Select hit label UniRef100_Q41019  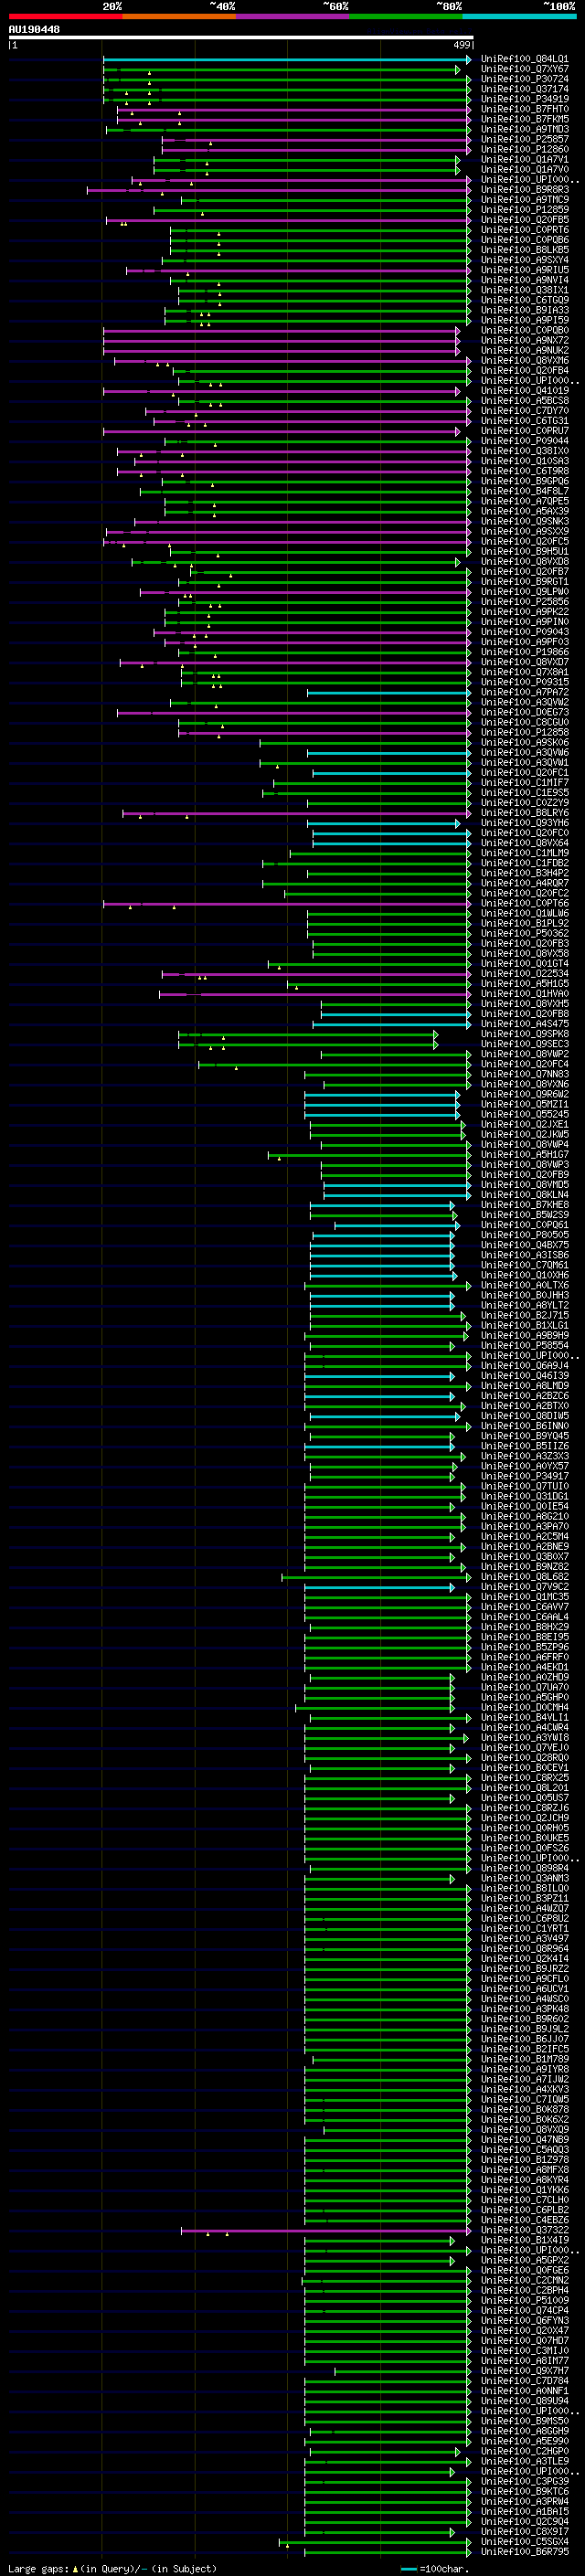[x=524, y=391]
